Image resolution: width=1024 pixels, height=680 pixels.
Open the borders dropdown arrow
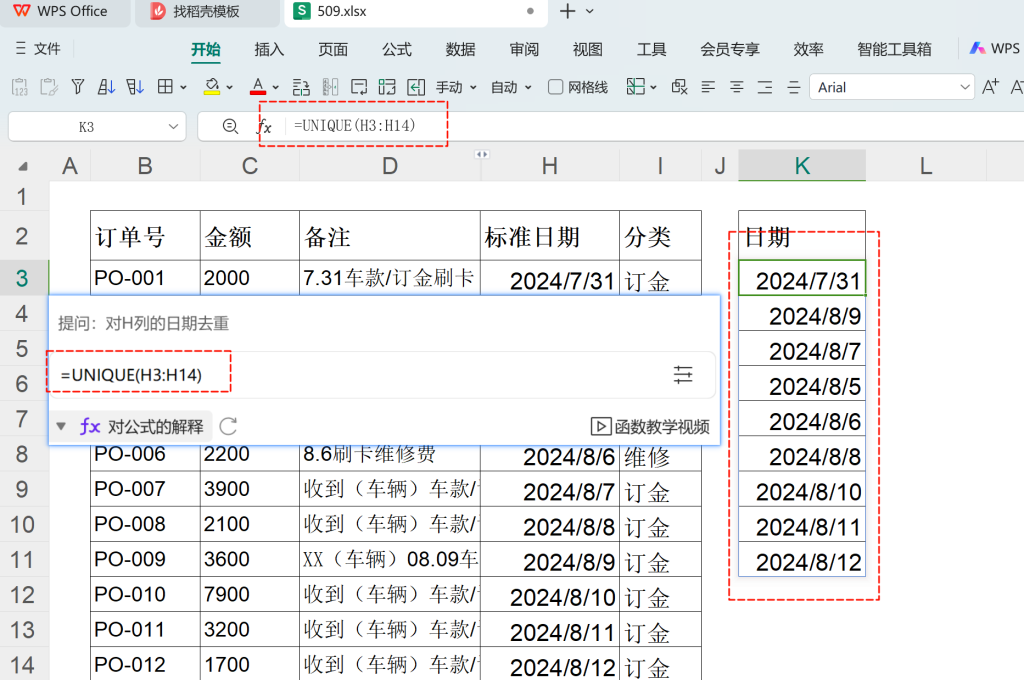184,88
